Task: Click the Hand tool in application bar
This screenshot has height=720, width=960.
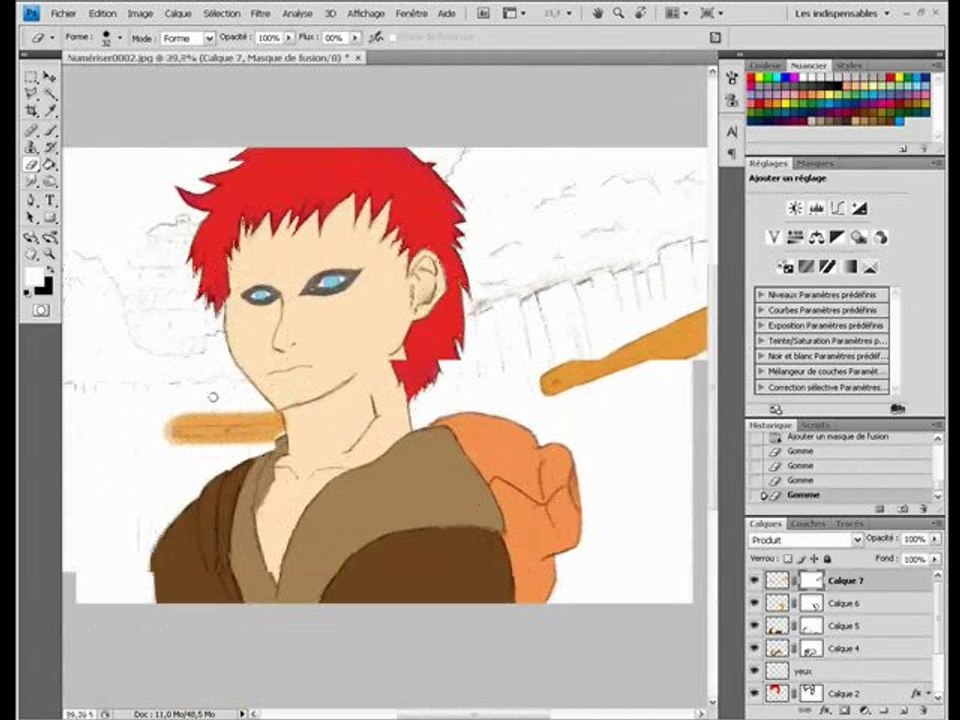Action: tap(597, 13)
